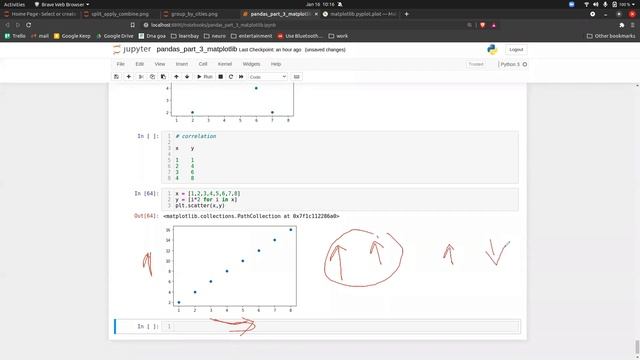The height and width of the screenshot is (360, 640).
Task: Click the cell containing plt.scatter(x,y)
Action: 340,200
